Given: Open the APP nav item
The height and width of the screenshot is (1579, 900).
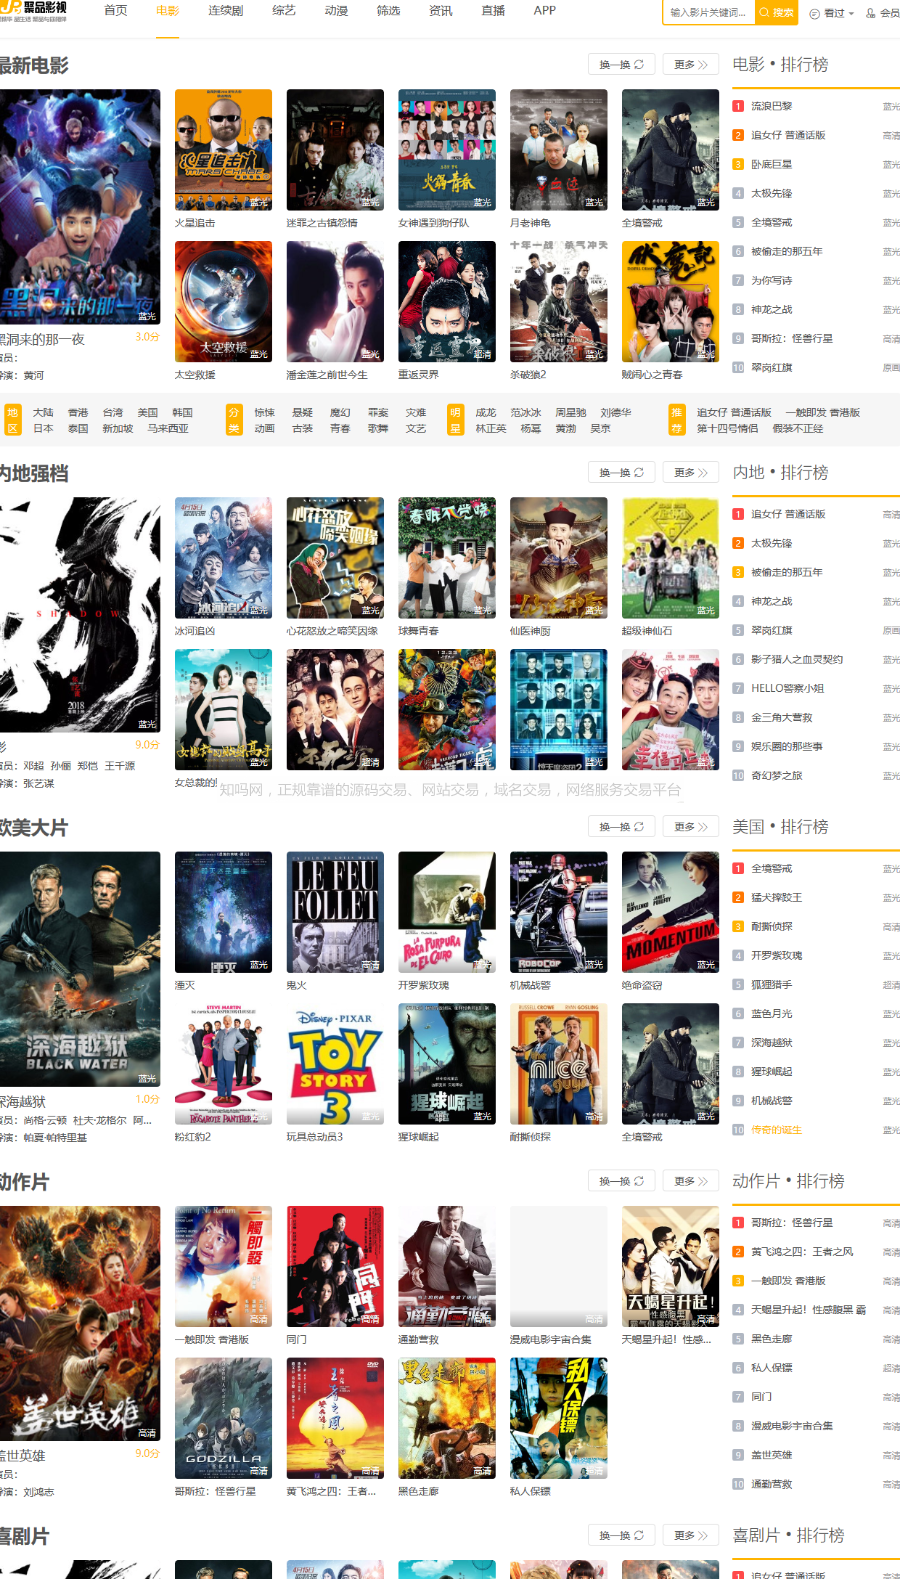Looking at the screenshot, I should click(545, 11).
